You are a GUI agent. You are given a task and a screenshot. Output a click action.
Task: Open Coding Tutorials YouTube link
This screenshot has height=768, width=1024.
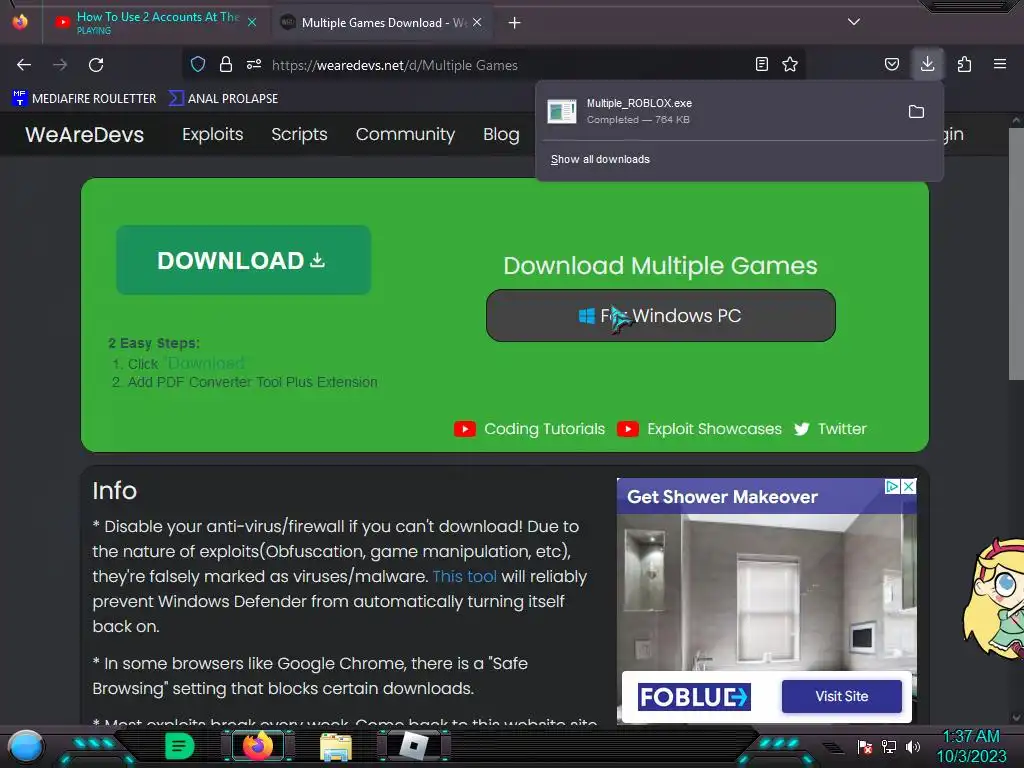530,429
